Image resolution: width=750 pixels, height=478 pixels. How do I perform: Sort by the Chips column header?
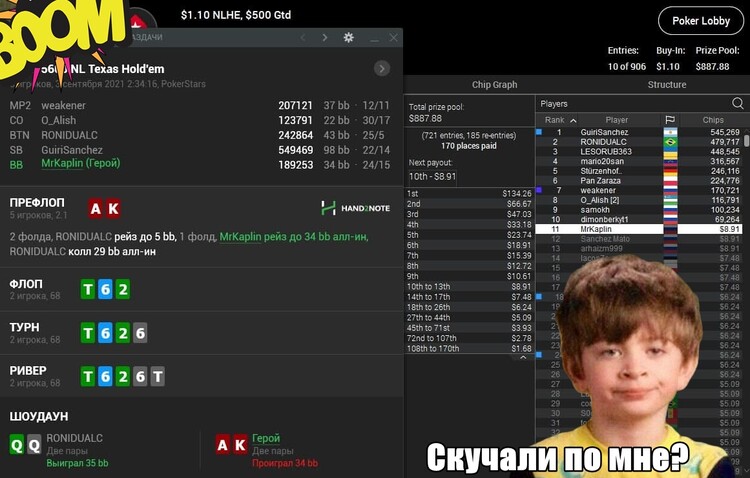(x=713, y=120)
